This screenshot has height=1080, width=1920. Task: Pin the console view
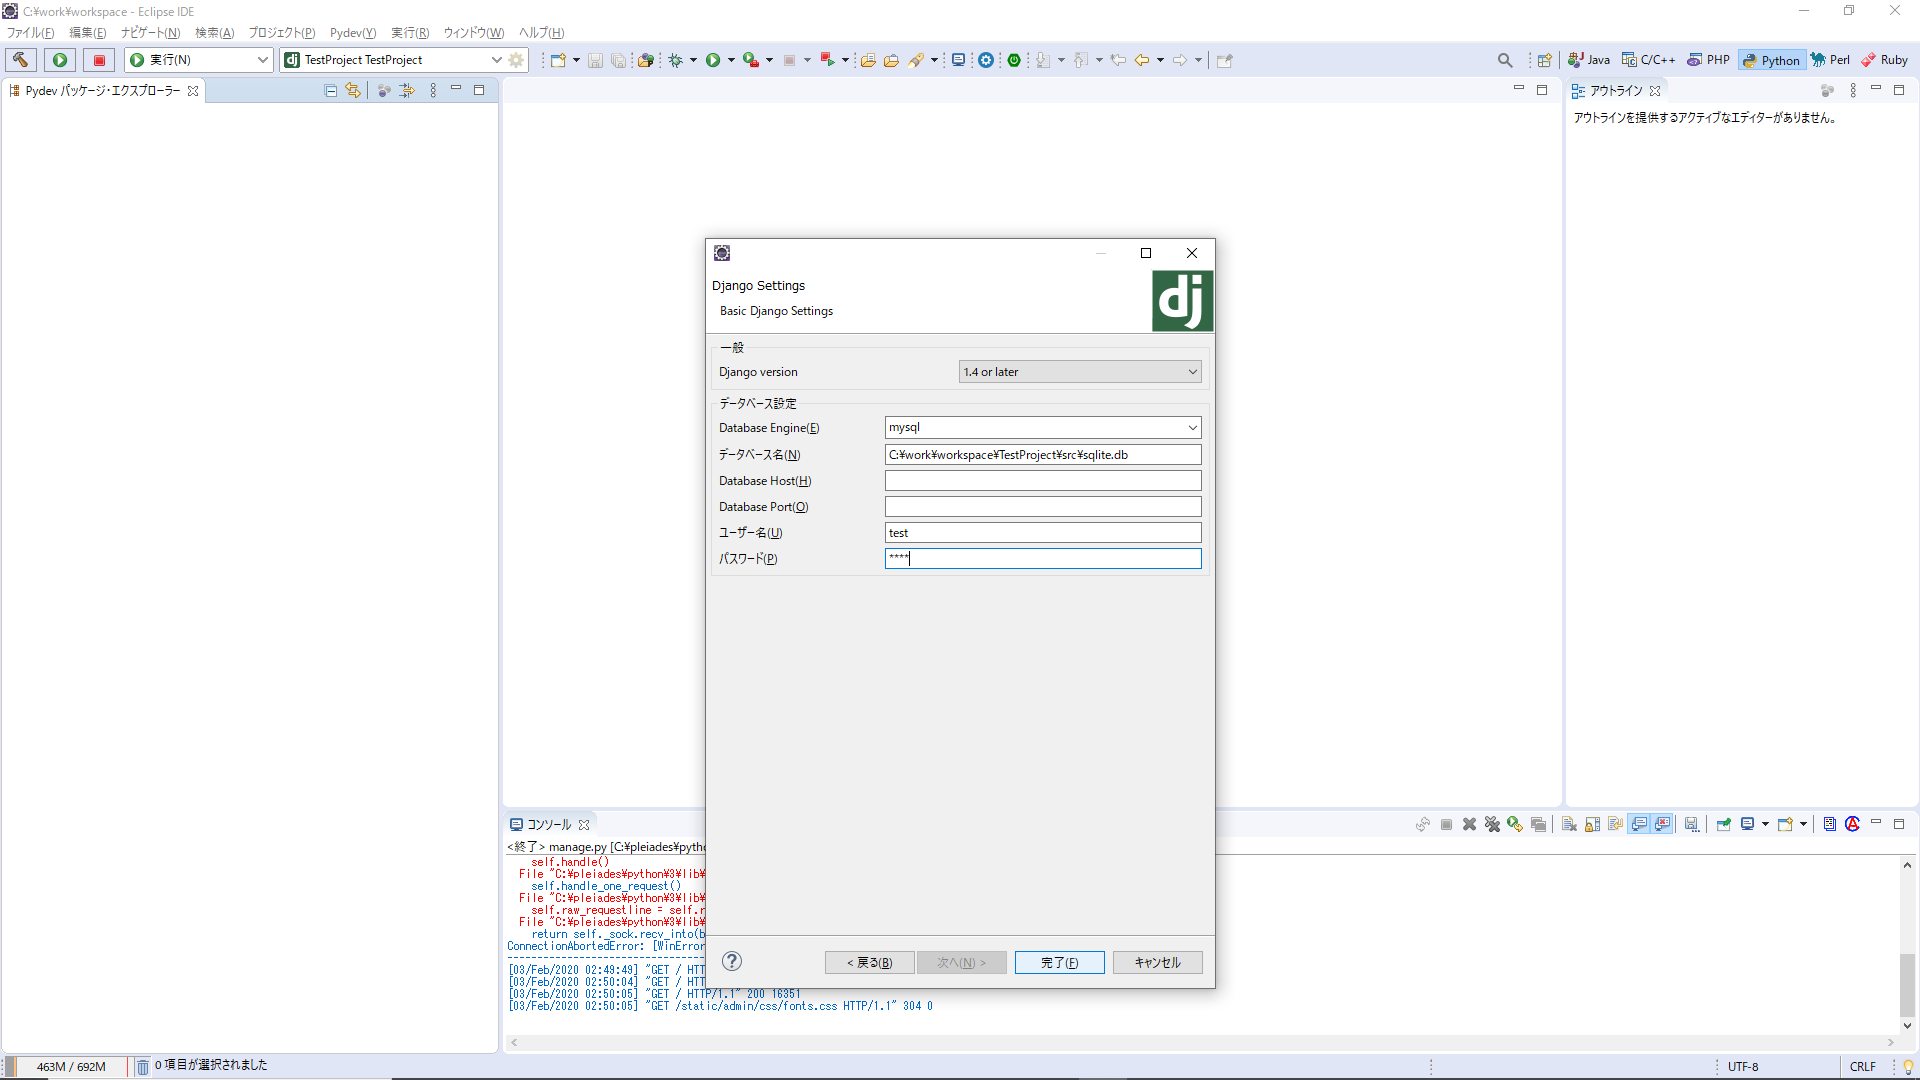[x=1723, y=824]
